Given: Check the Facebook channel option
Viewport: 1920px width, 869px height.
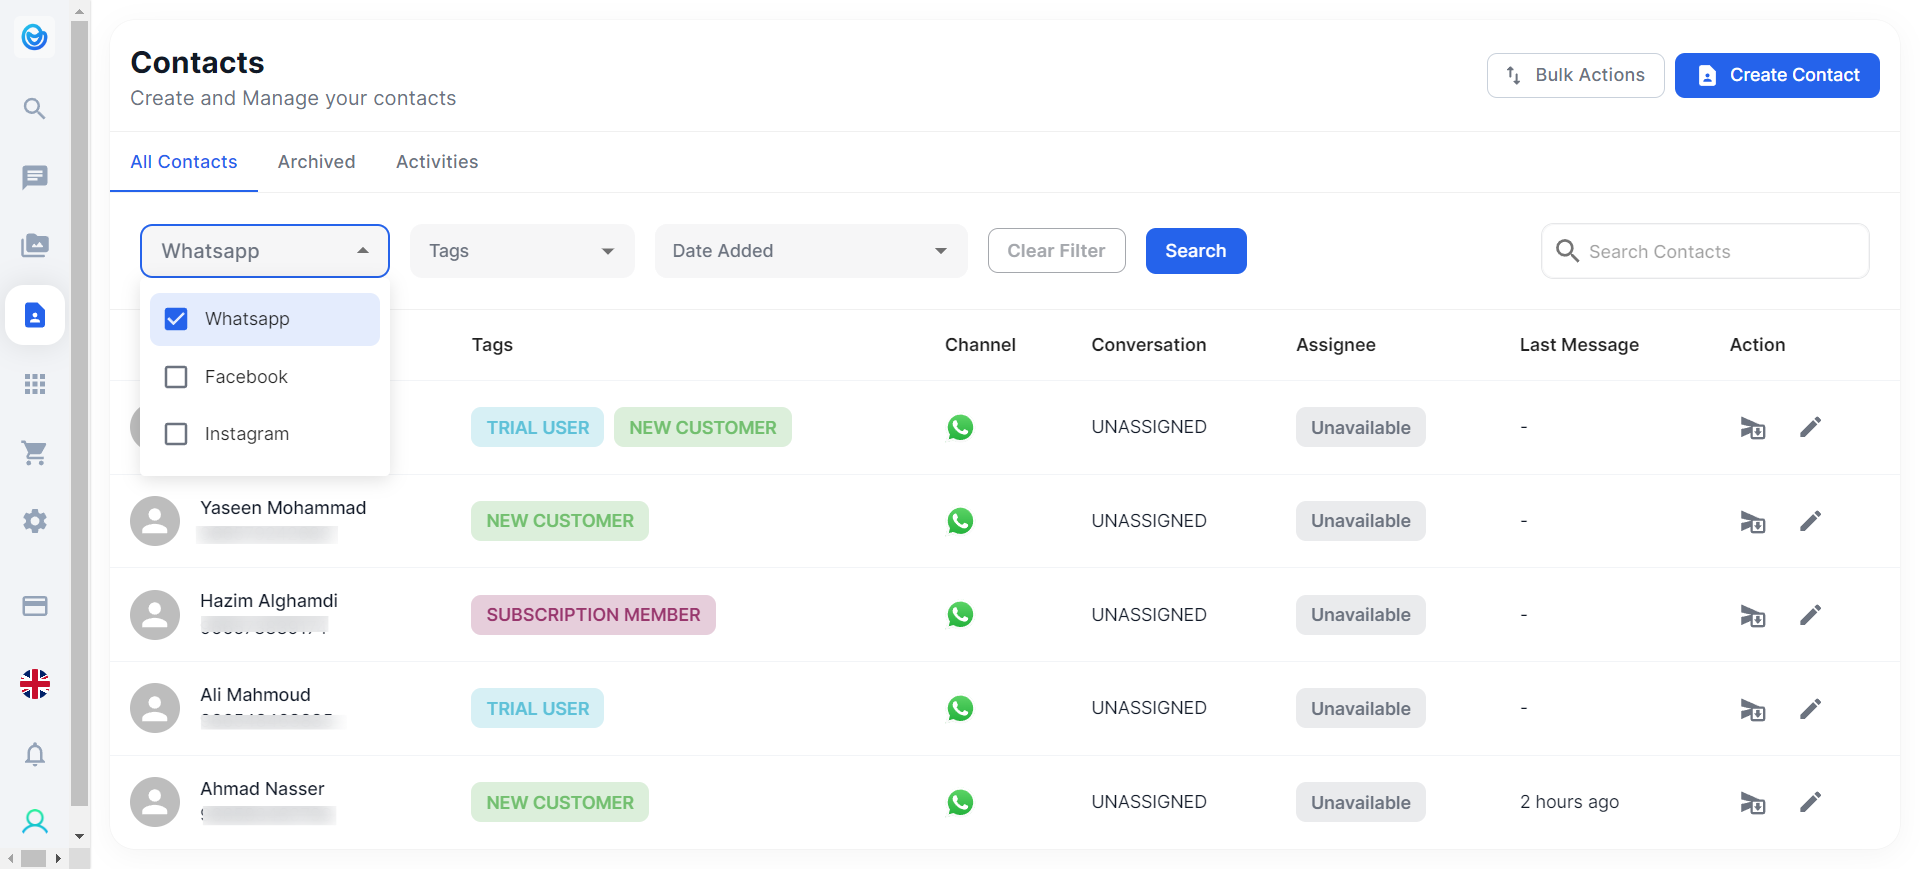Looking at the screenshot, I should [x=176, y=377].
